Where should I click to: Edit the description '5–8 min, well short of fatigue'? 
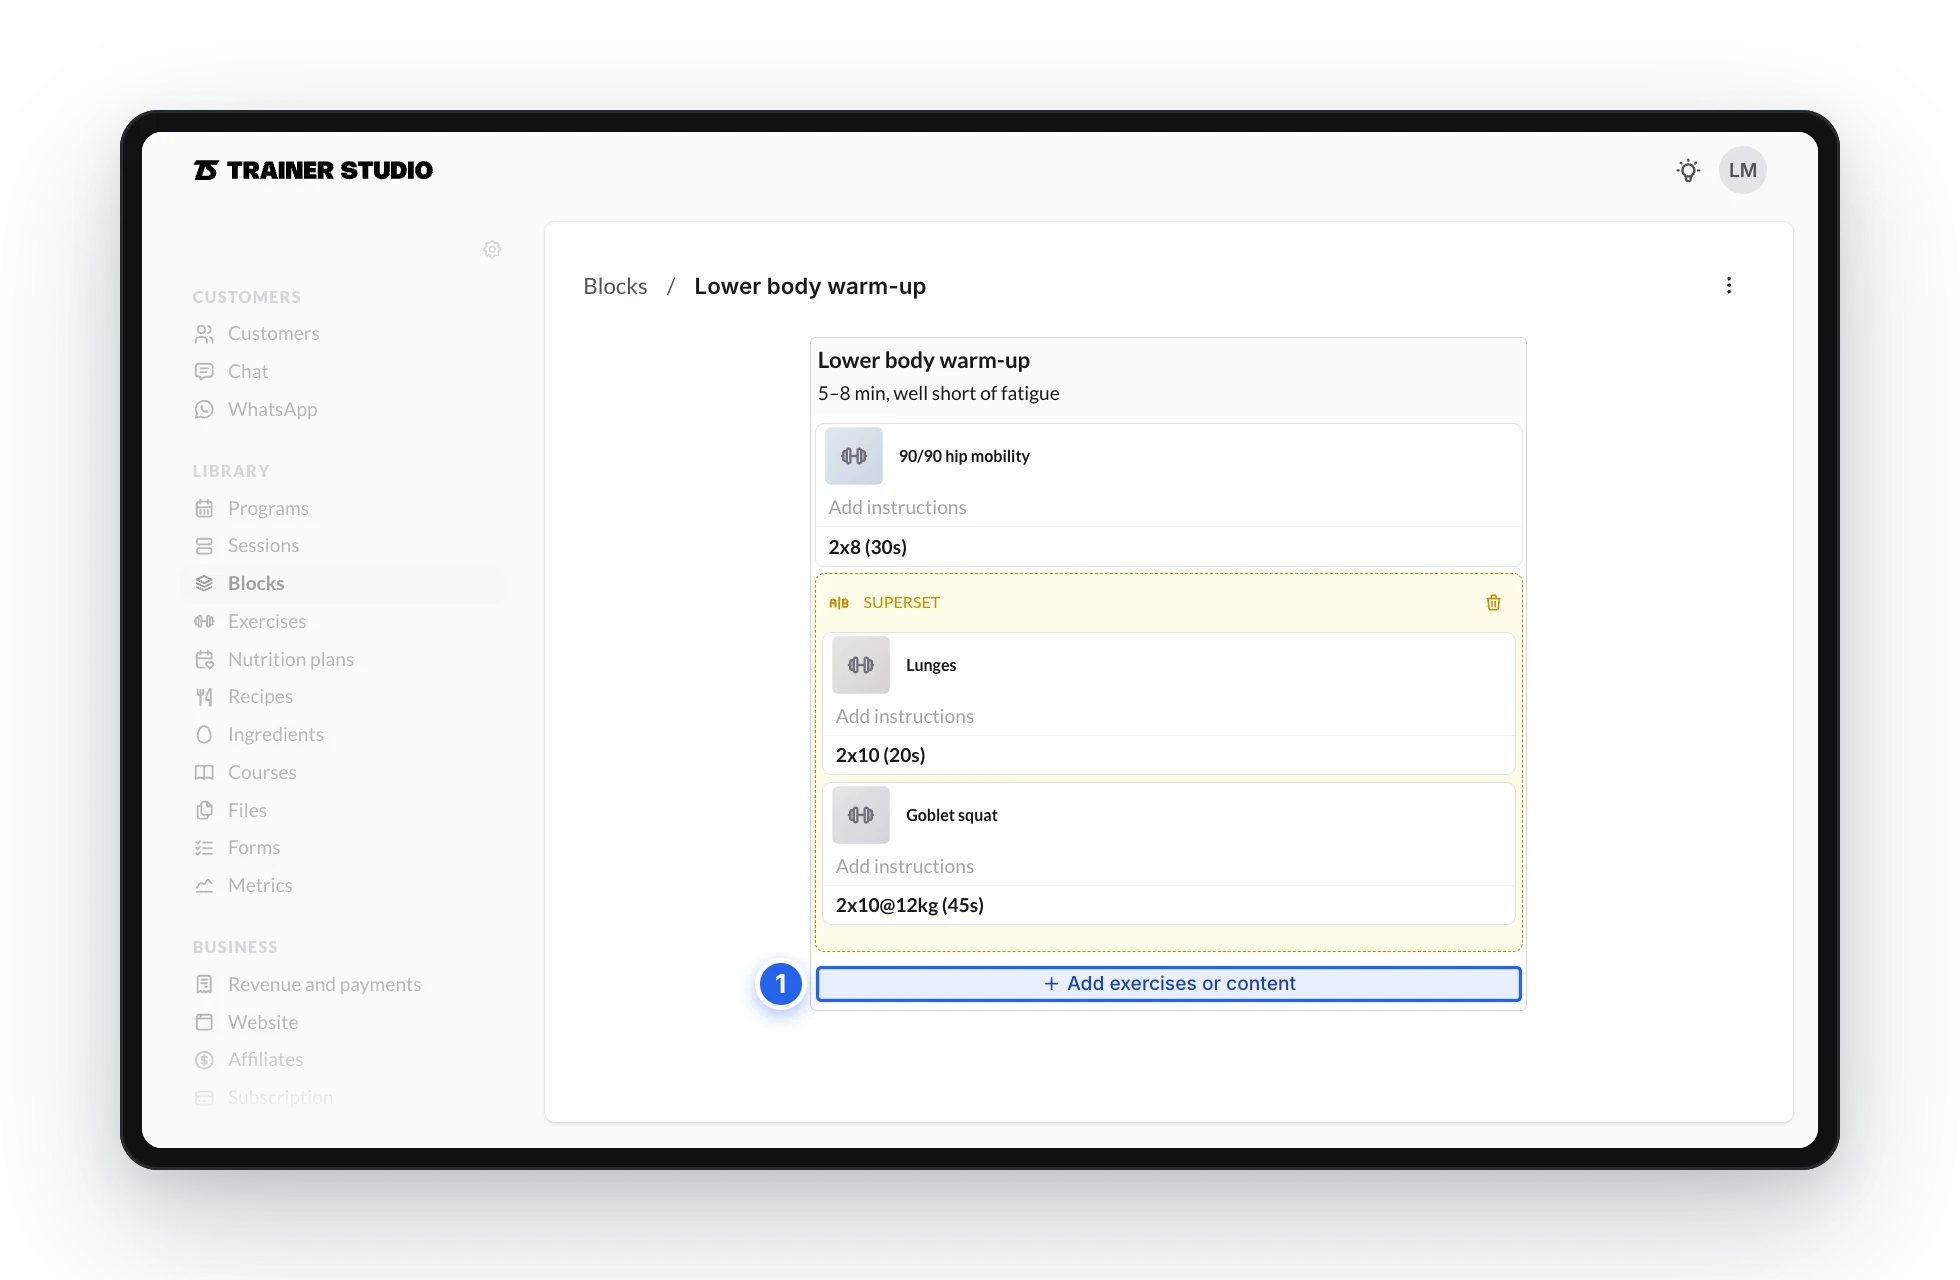click(x=938, y=393)
